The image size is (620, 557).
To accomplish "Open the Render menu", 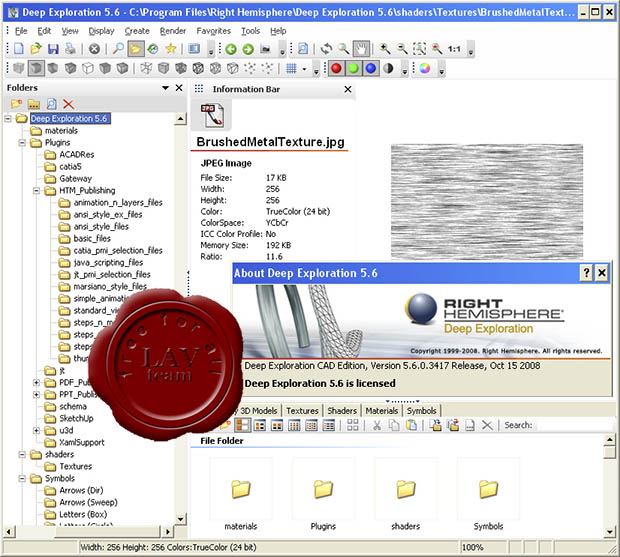I will [173, 31].
